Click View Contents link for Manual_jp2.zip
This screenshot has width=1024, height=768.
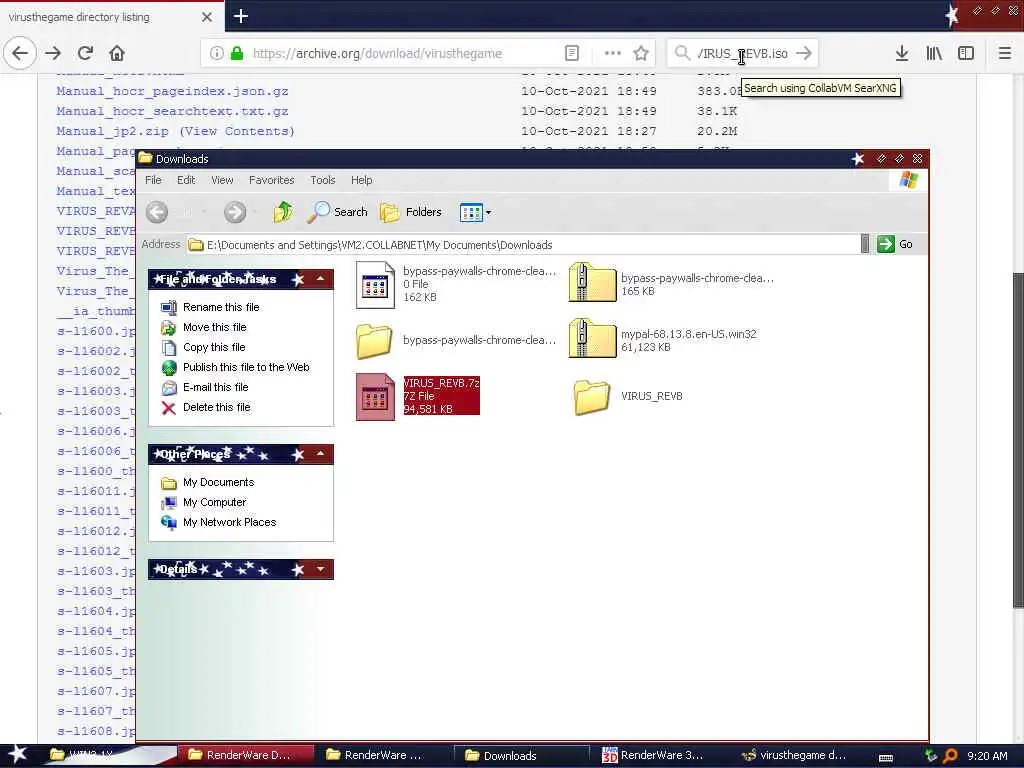236,131
